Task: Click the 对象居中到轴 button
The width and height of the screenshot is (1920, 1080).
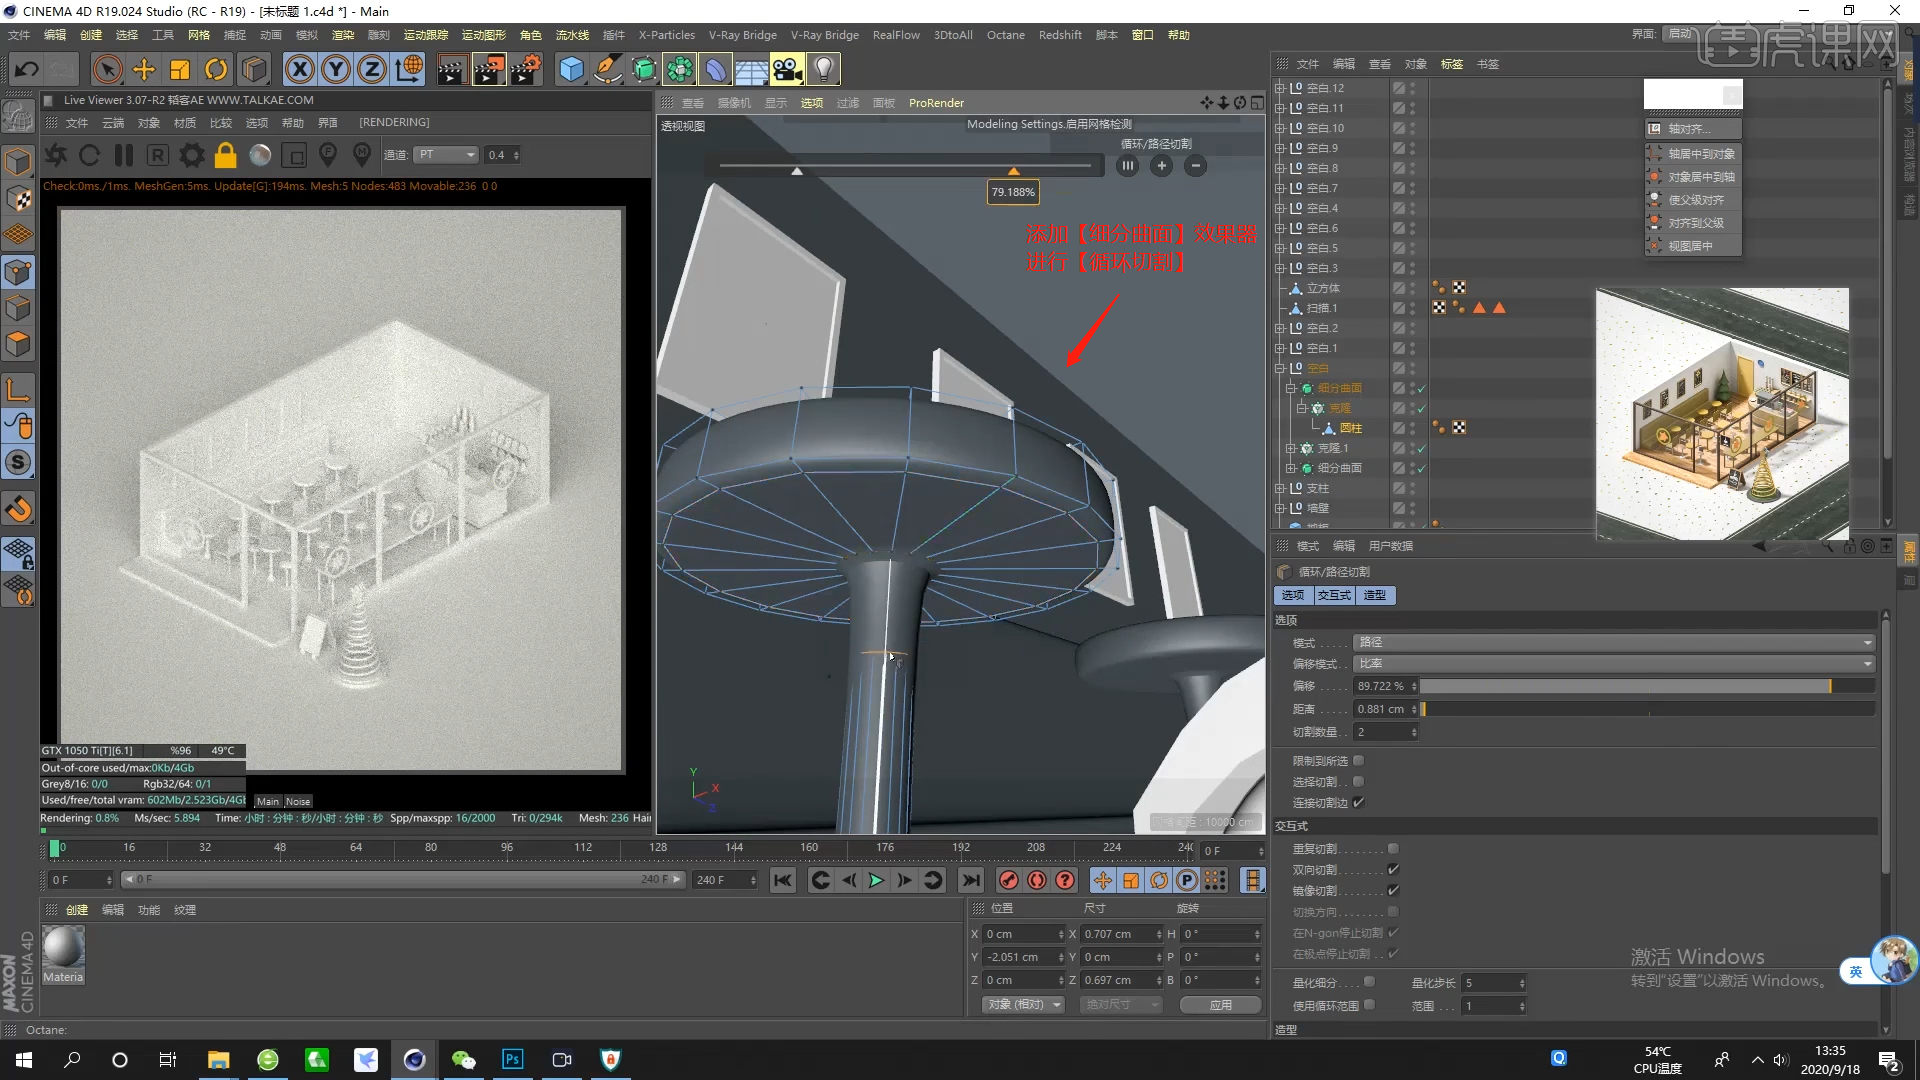Action: (x=1693, y=177)
